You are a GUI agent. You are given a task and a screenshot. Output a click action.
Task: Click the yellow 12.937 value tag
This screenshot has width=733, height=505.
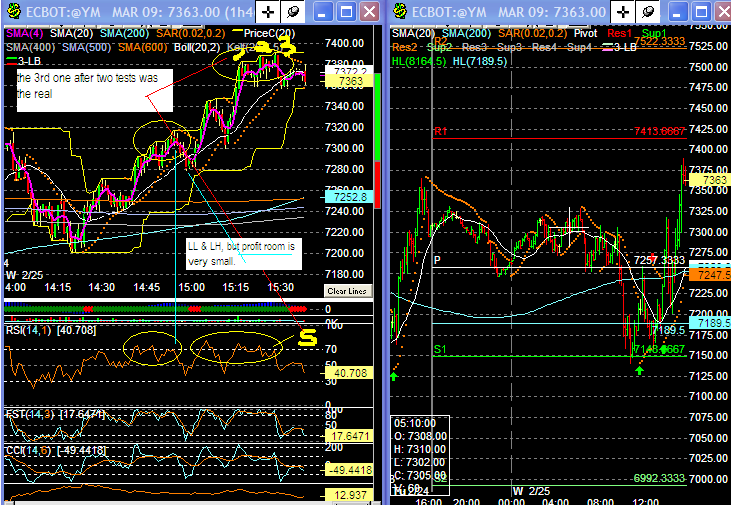click(349, 495)
